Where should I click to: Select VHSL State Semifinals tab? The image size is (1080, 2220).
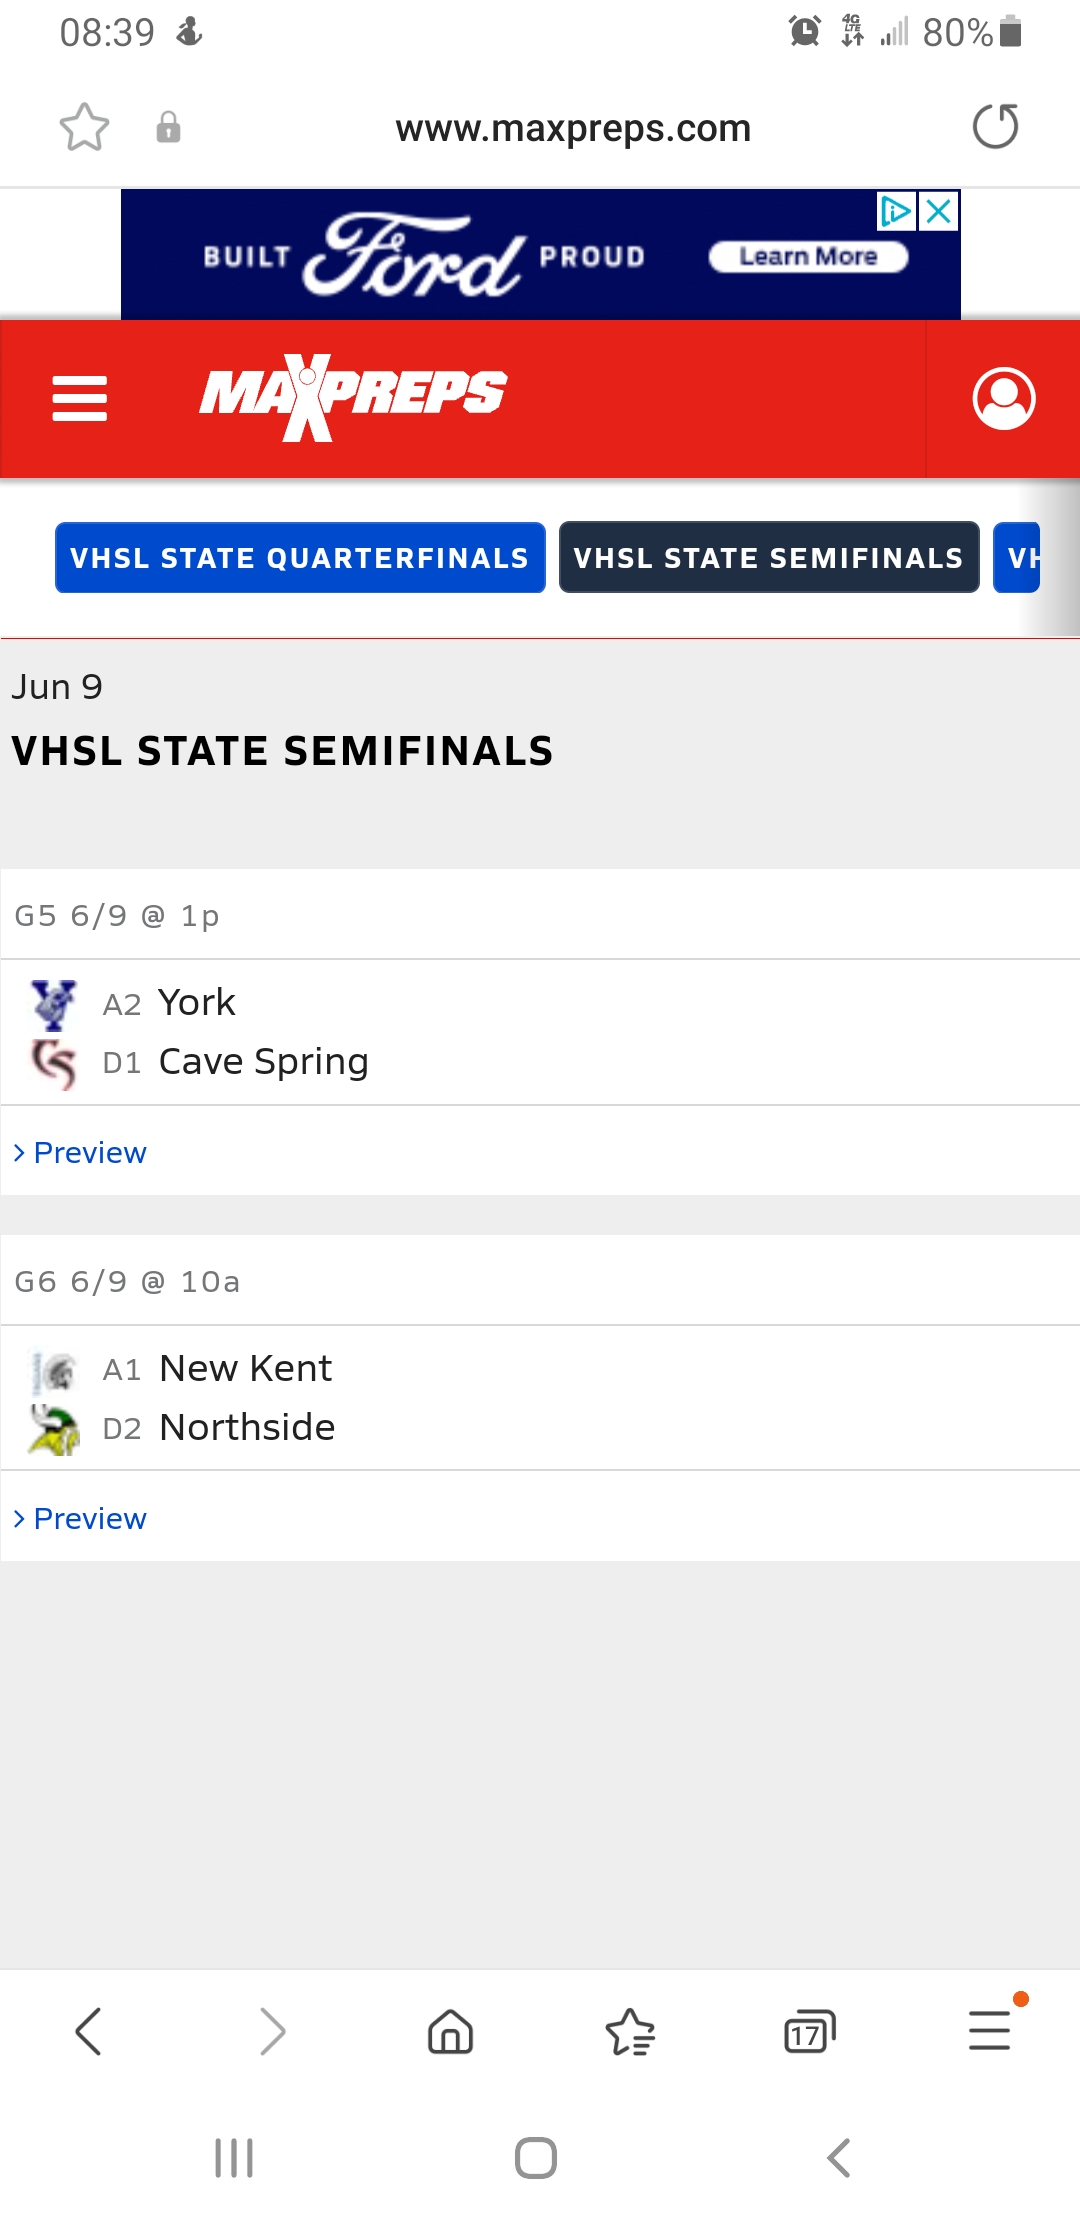coord(769,557)
